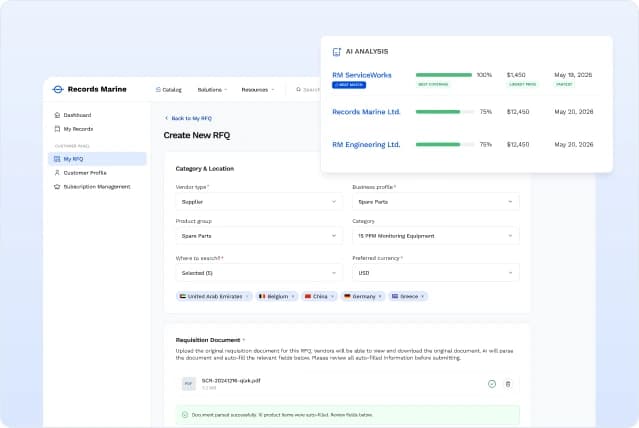Remove the Germany country tag

click(x=380, y=296)
